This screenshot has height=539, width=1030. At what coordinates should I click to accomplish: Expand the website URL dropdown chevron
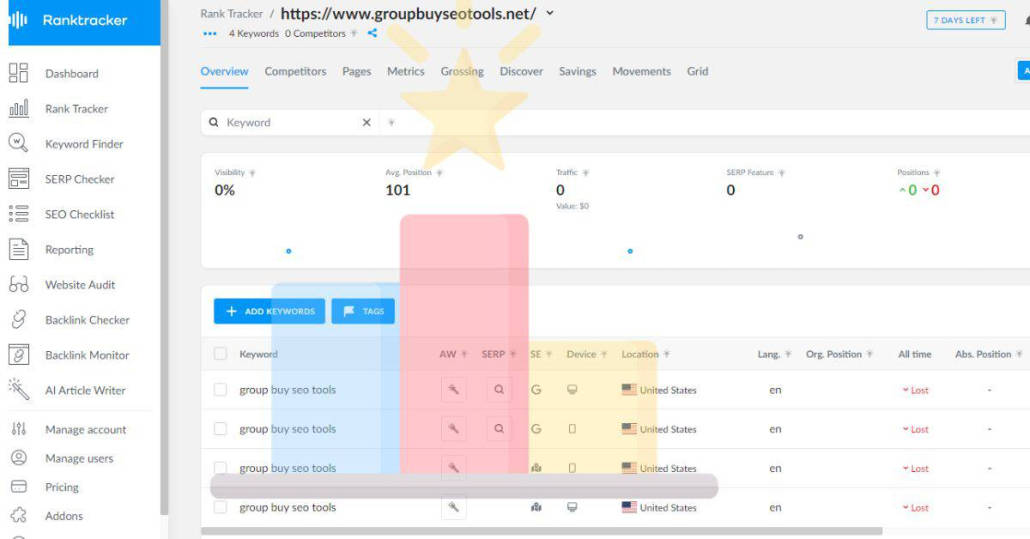pyautogui.click(x=550, y=12)
